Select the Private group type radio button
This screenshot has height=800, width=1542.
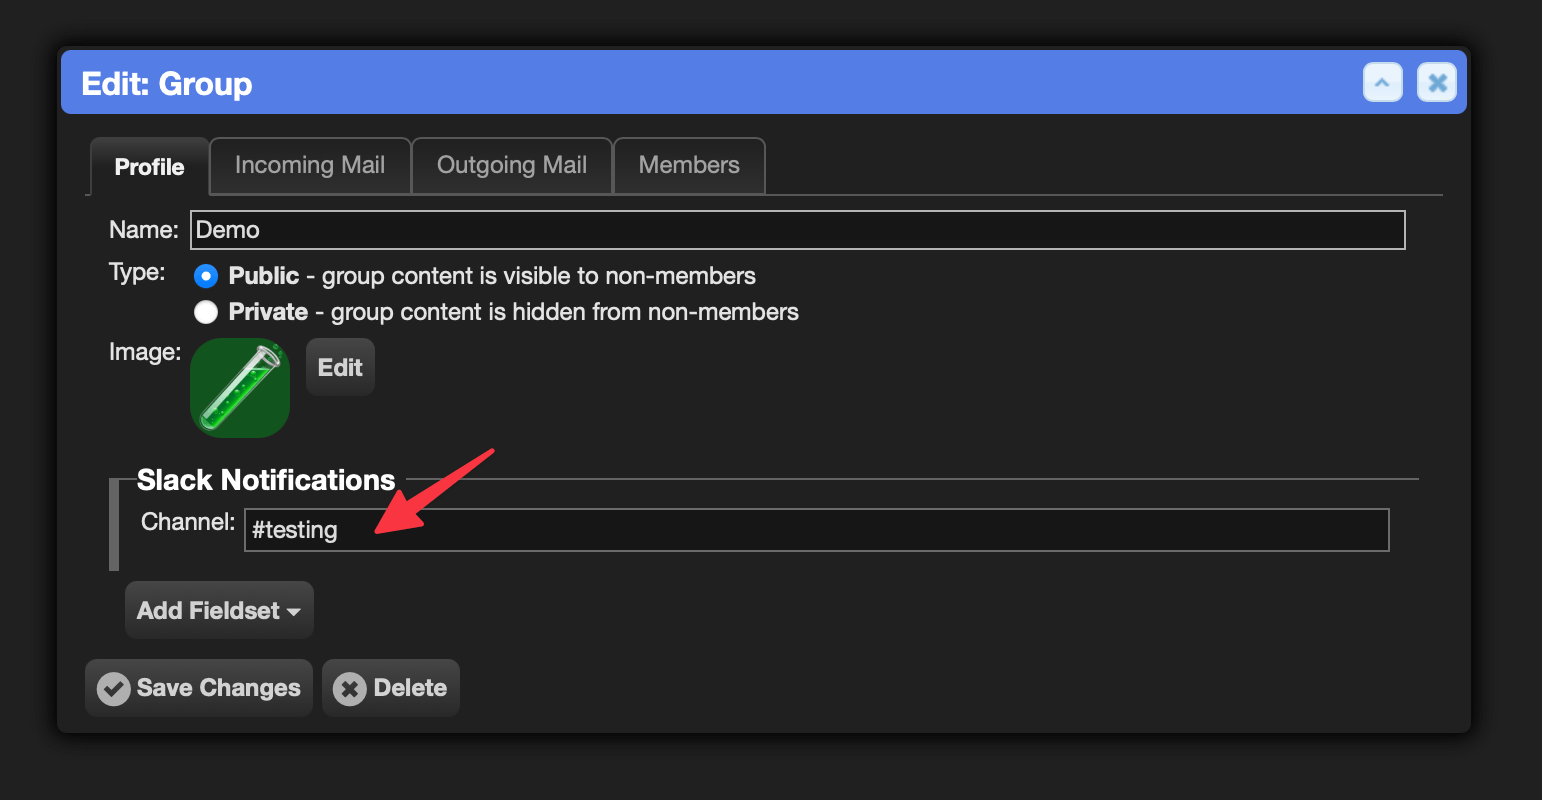pos(206,312)
